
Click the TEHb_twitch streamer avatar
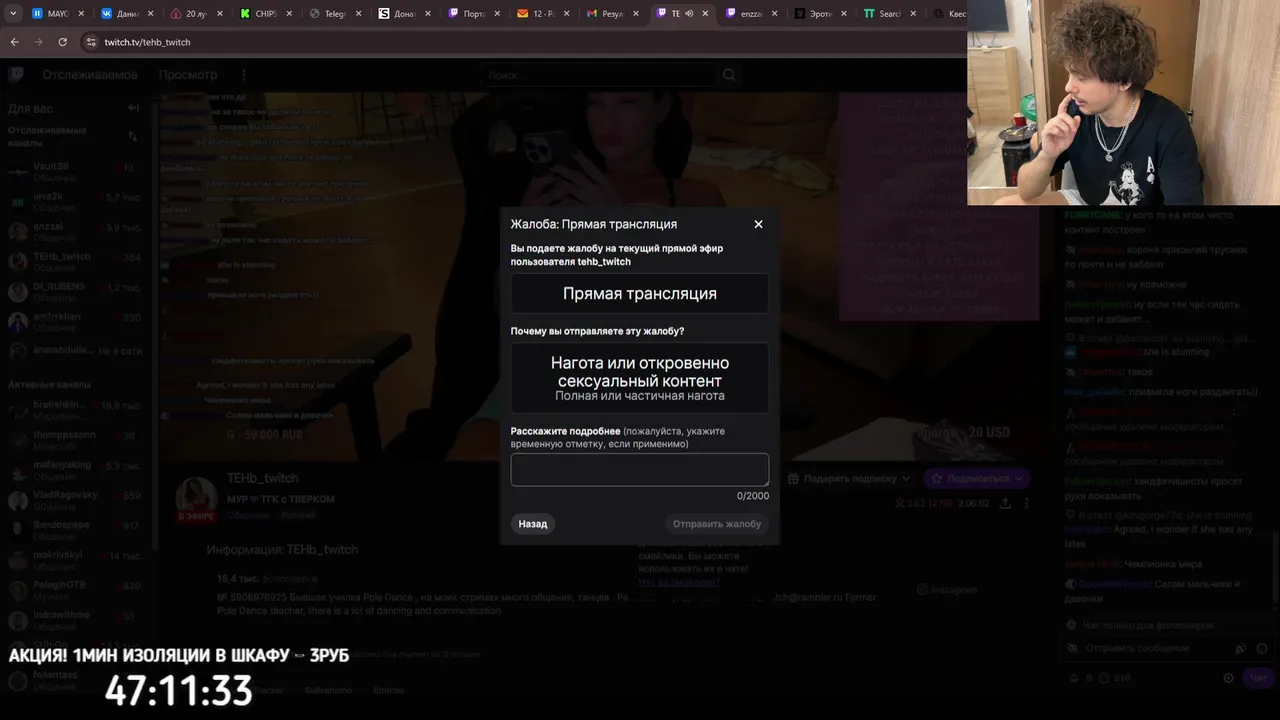coord(197,497)
